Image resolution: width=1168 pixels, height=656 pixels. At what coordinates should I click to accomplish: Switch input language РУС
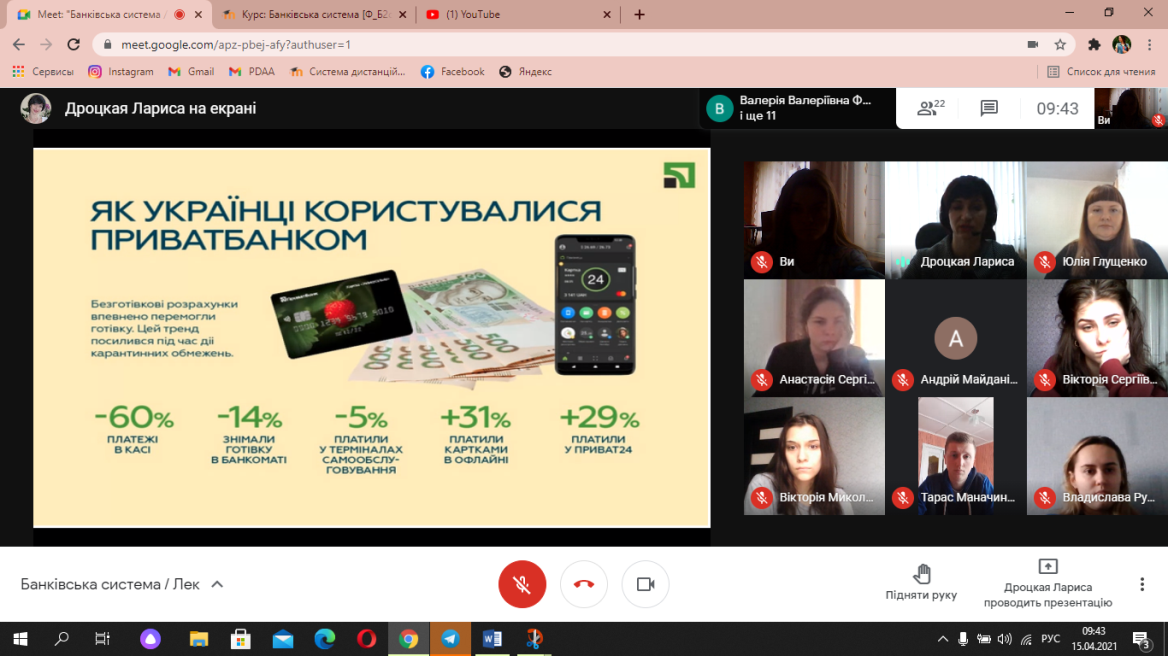point(1050,639)
